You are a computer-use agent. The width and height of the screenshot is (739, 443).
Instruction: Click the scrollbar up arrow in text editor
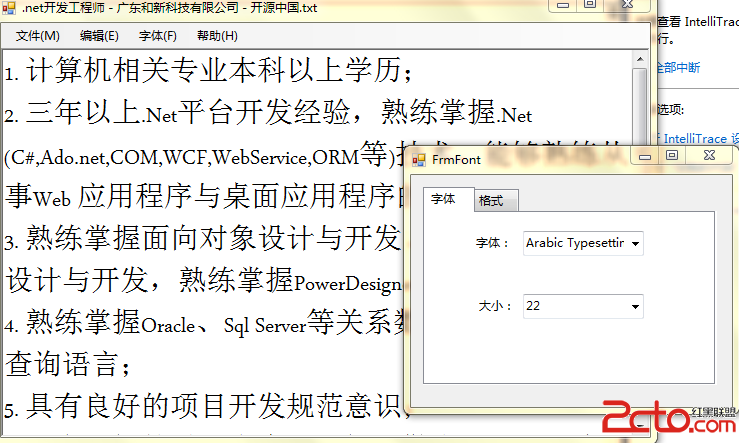tap(640, 59)
